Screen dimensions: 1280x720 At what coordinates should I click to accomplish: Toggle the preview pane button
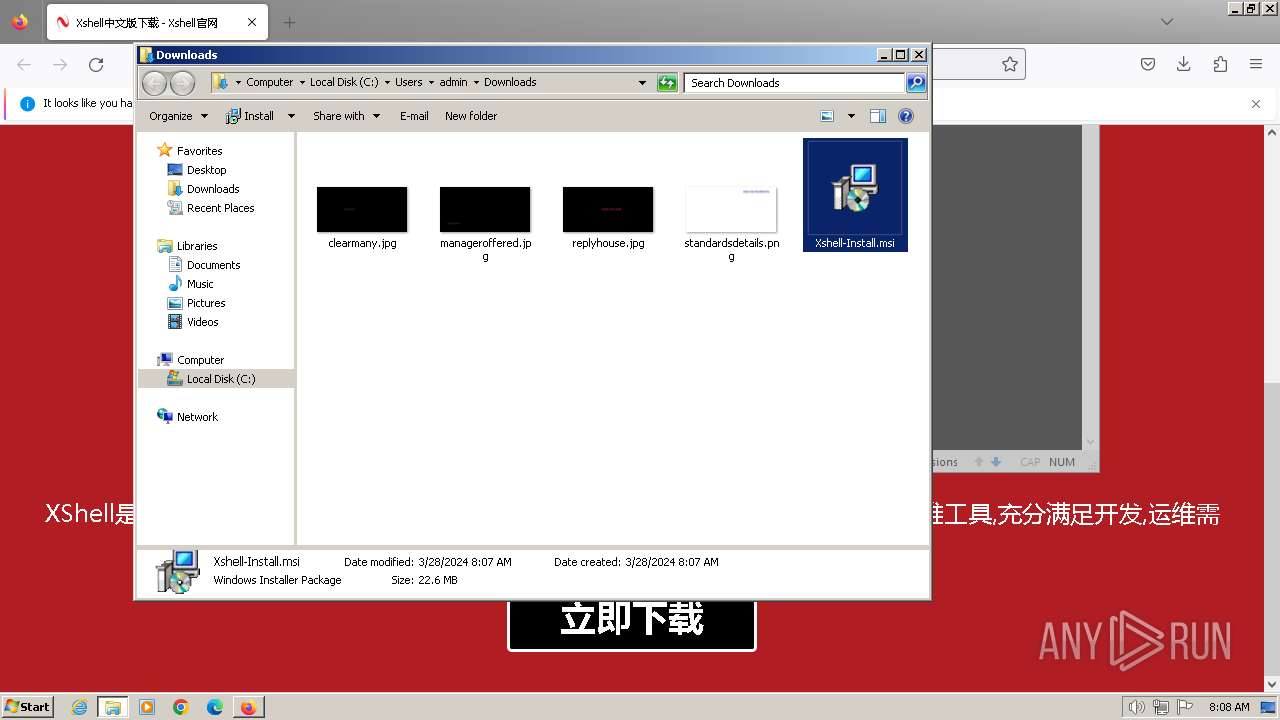pyautogui.click(x=878, y=116)
